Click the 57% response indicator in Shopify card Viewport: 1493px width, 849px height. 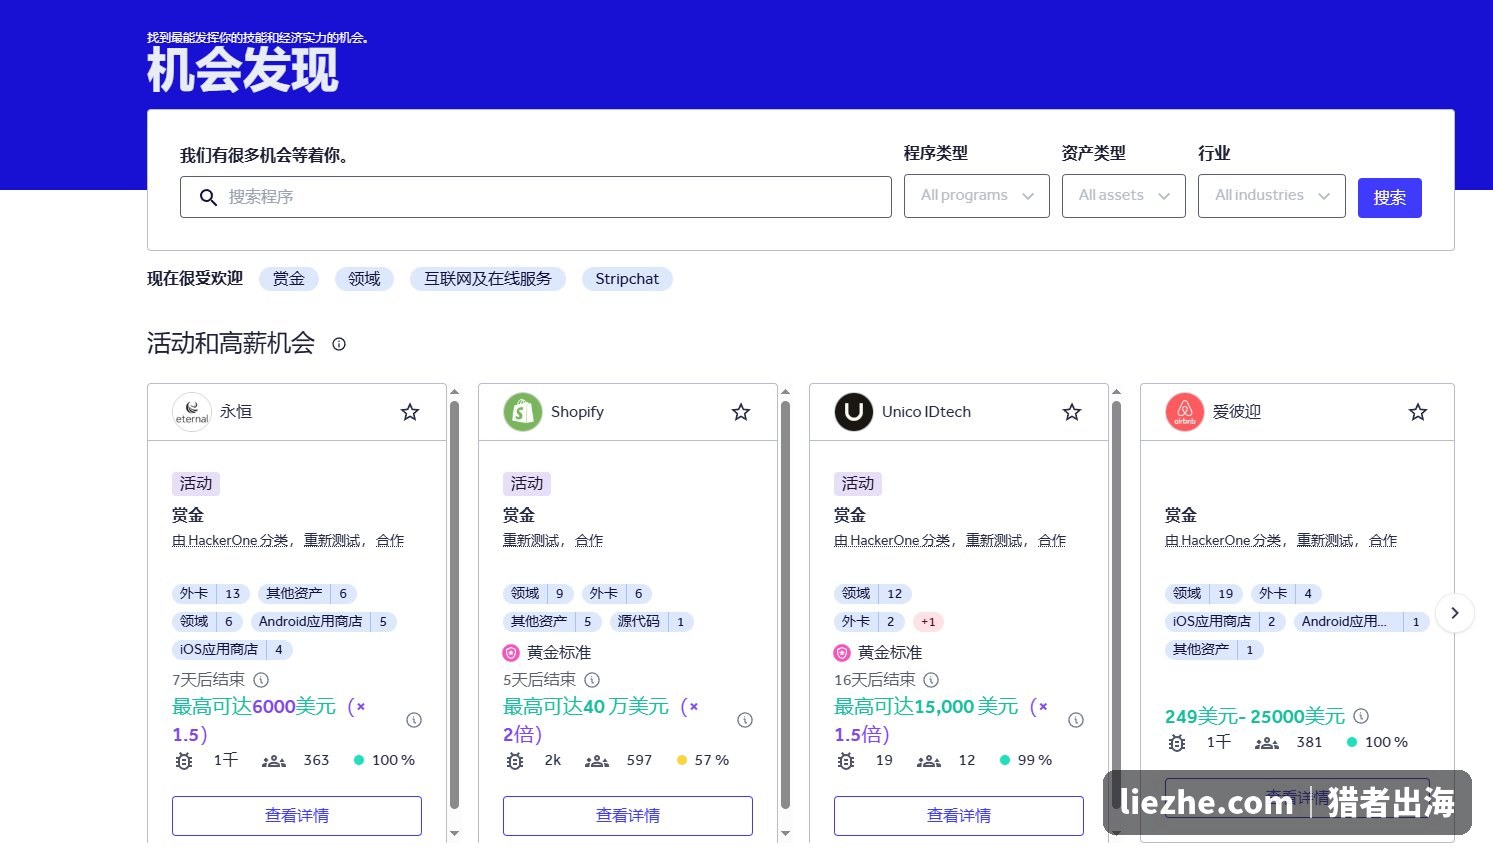coord(703,761)
